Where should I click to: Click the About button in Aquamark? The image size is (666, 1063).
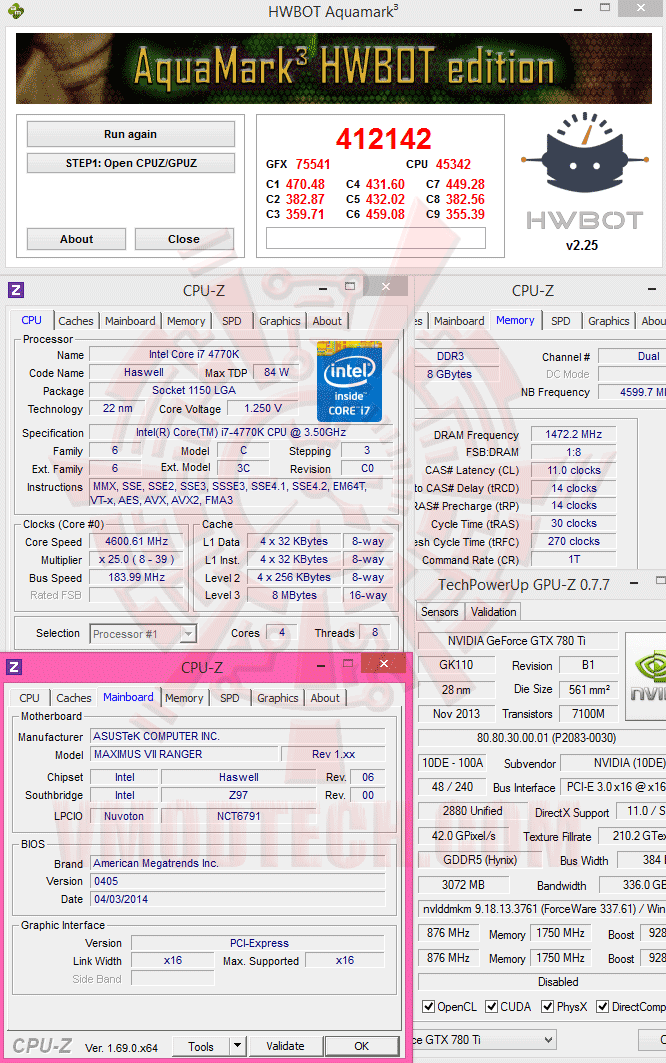click(x=76, y=239)
